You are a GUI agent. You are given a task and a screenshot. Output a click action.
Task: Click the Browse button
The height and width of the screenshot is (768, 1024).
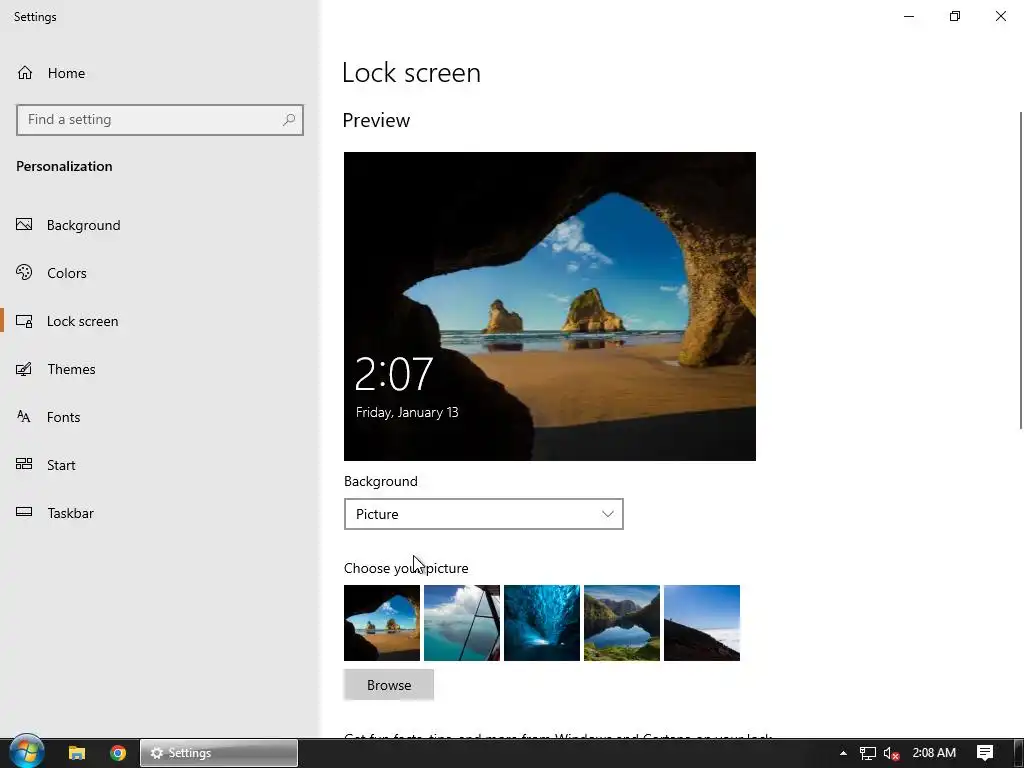[x=389, y=685]
